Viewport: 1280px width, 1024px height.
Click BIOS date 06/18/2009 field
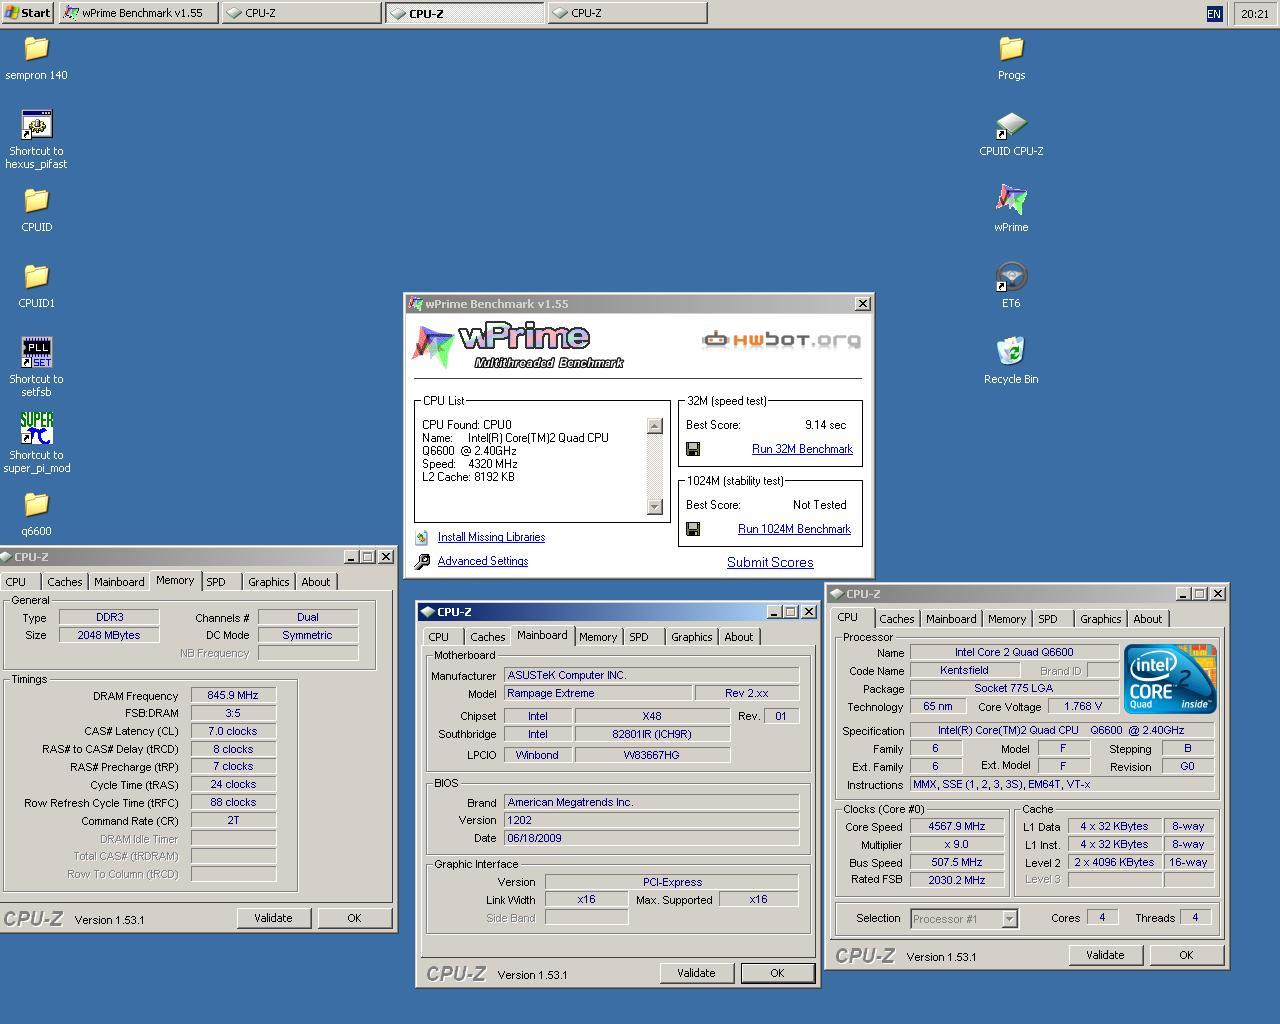(x=651, y=838)
